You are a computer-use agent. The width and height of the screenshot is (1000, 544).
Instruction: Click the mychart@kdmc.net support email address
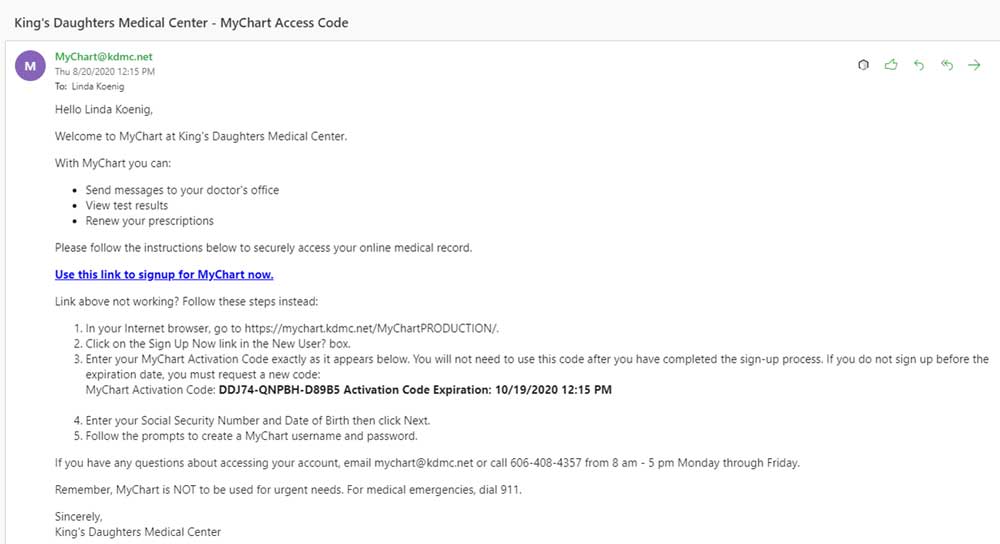(x=422, y=462)
